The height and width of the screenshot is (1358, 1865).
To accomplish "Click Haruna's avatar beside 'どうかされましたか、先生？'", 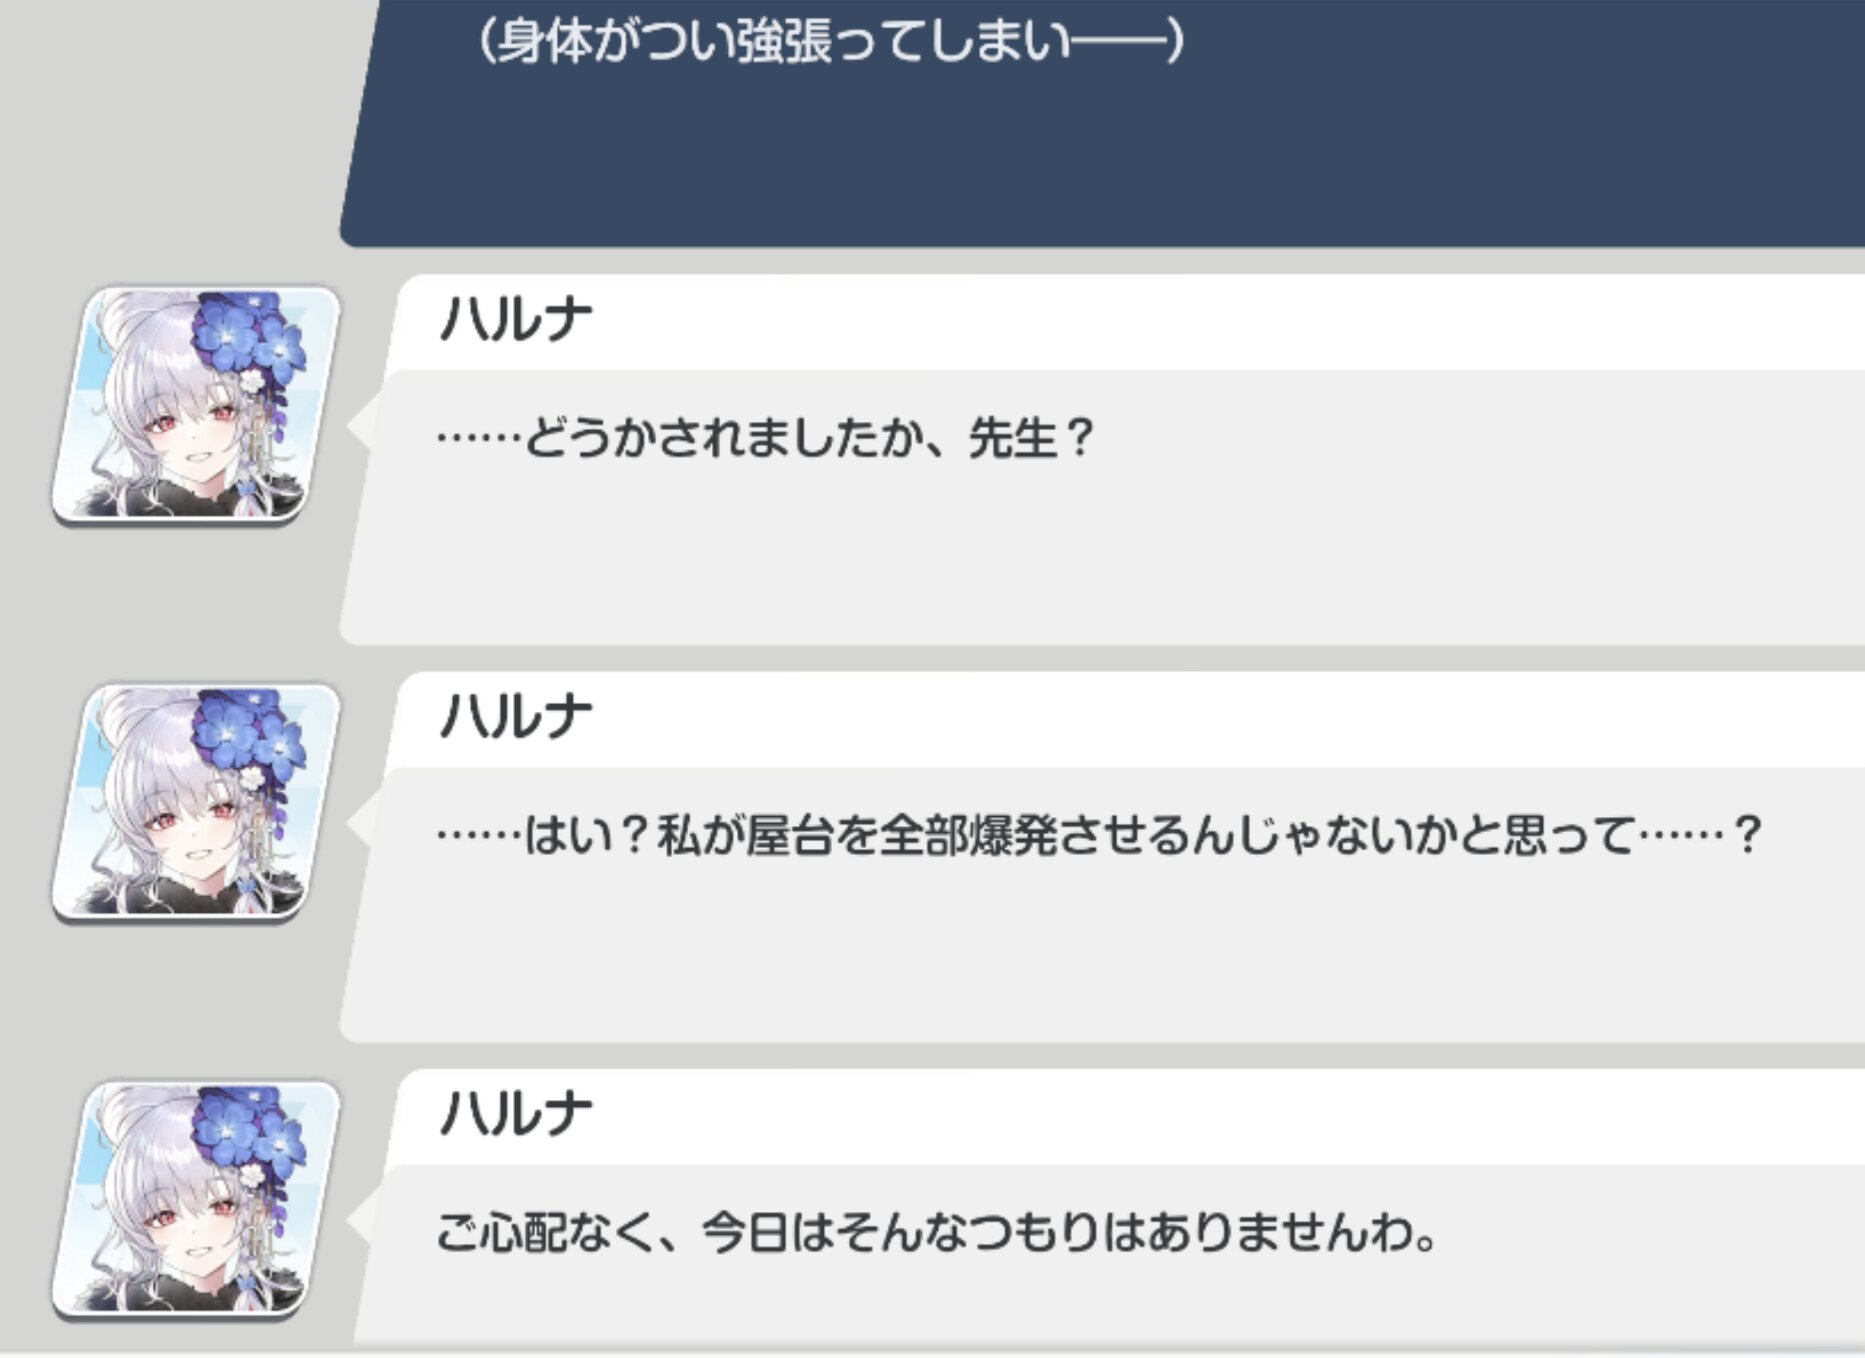I will point(196,405).
